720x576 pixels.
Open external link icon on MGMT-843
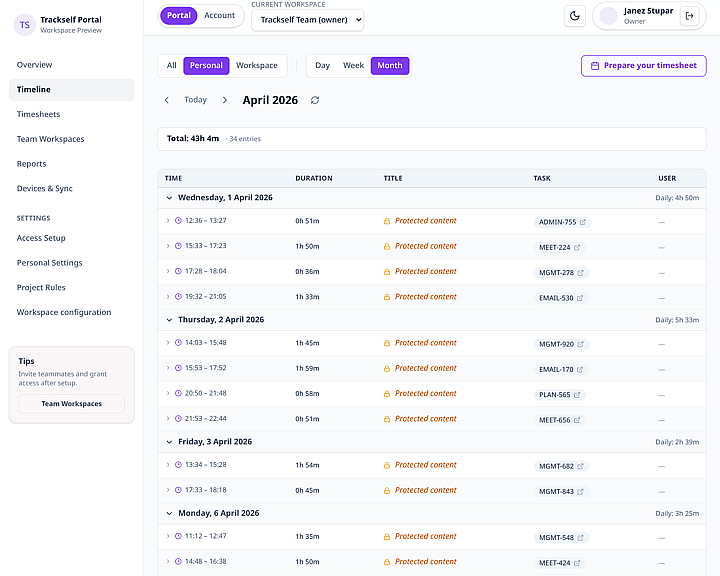(x=580, y=491)
